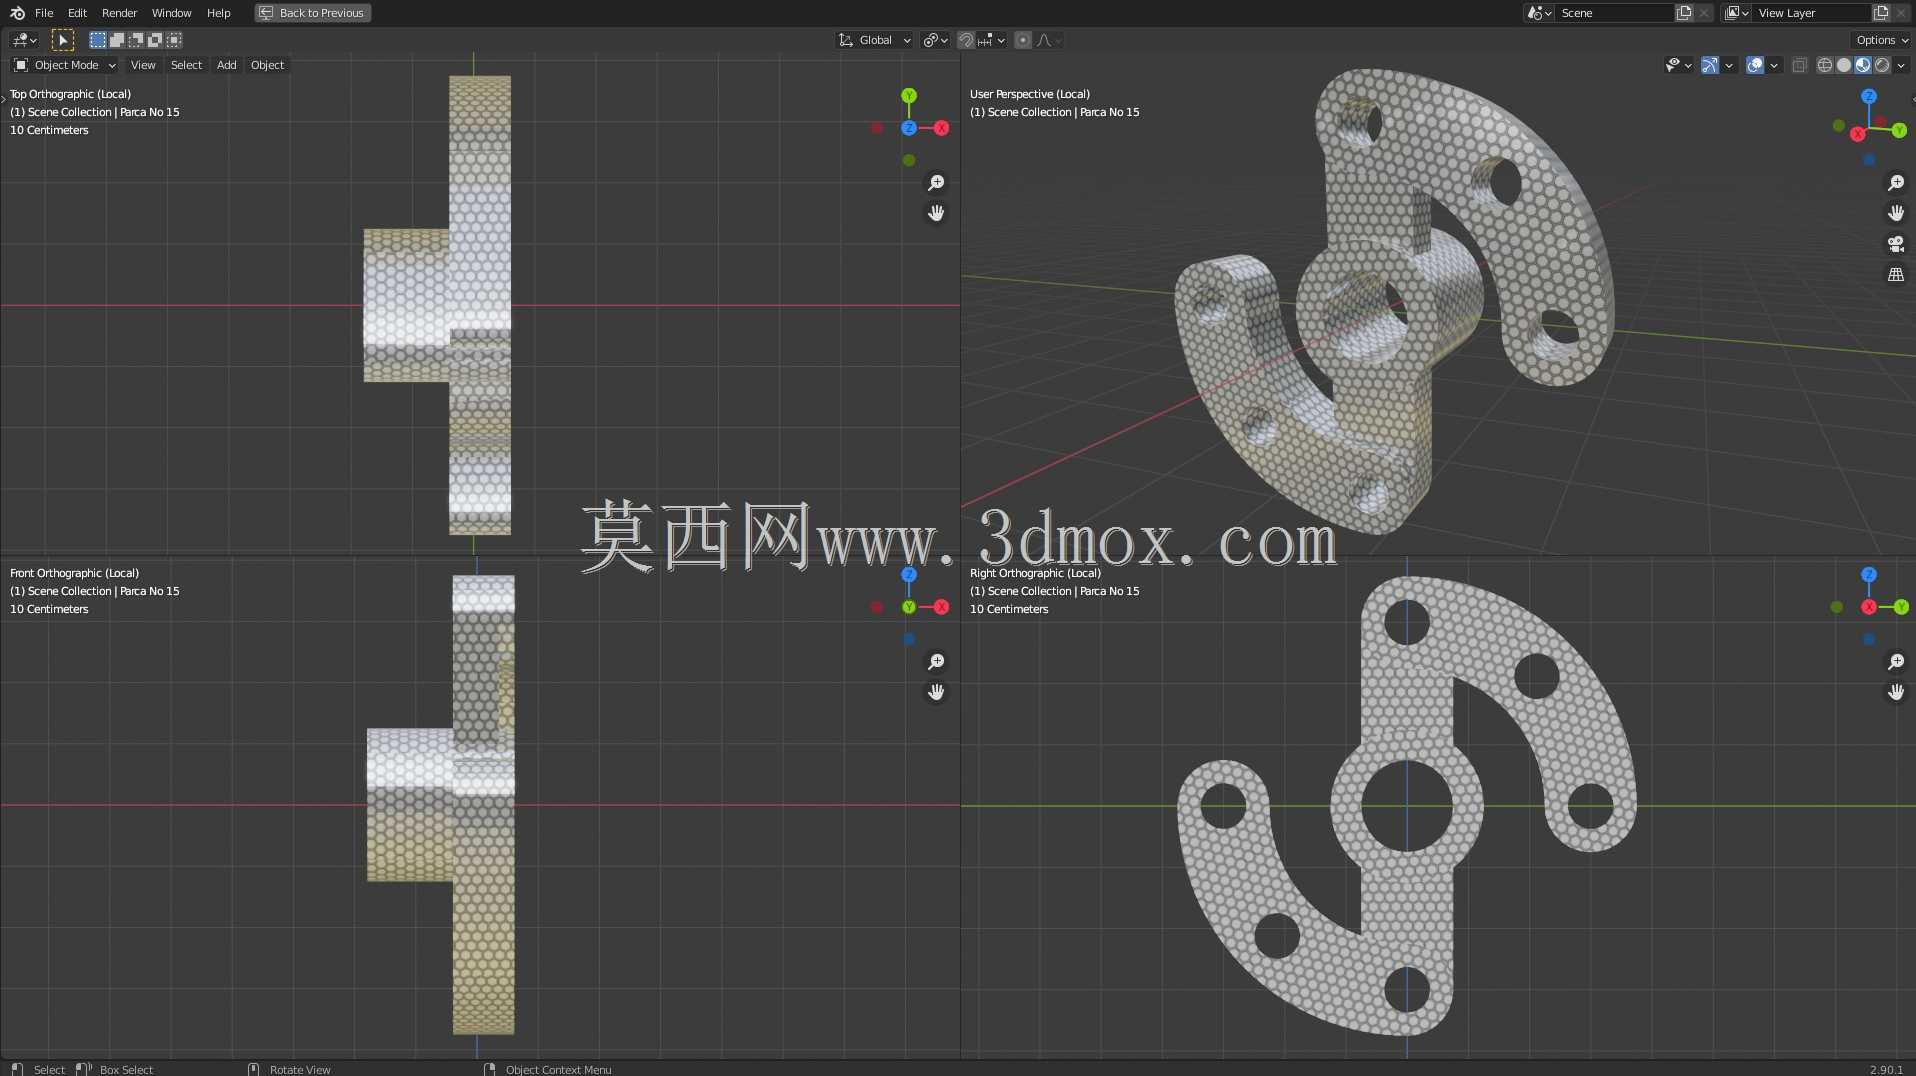Click pan hand icon in Top Orthographic view
The width and height of the screenshot is (1916, 1076).
(x=936, y=213)
